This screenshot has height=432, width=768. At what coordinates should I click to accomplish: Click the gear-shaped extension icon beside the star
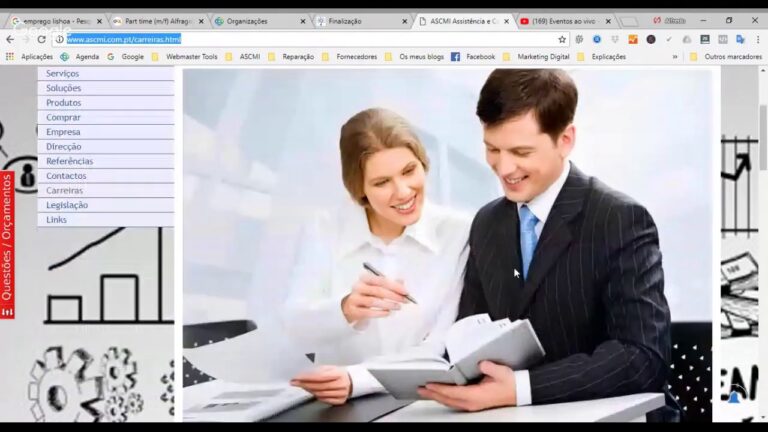point(579,39)
